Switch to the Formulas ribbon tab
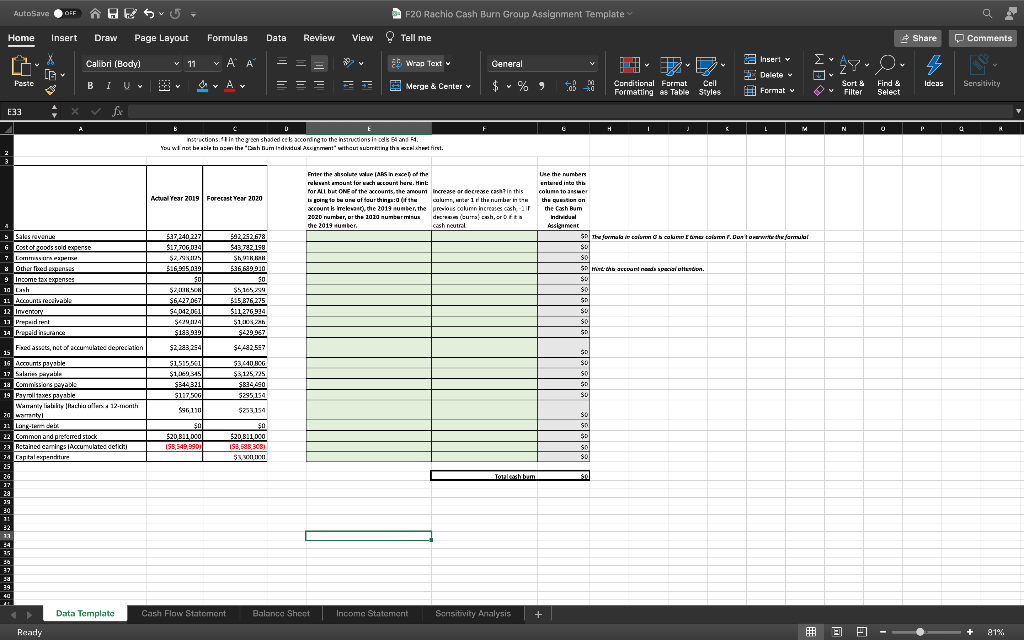This screenshot has width=1024, height=640. [227, 38]
